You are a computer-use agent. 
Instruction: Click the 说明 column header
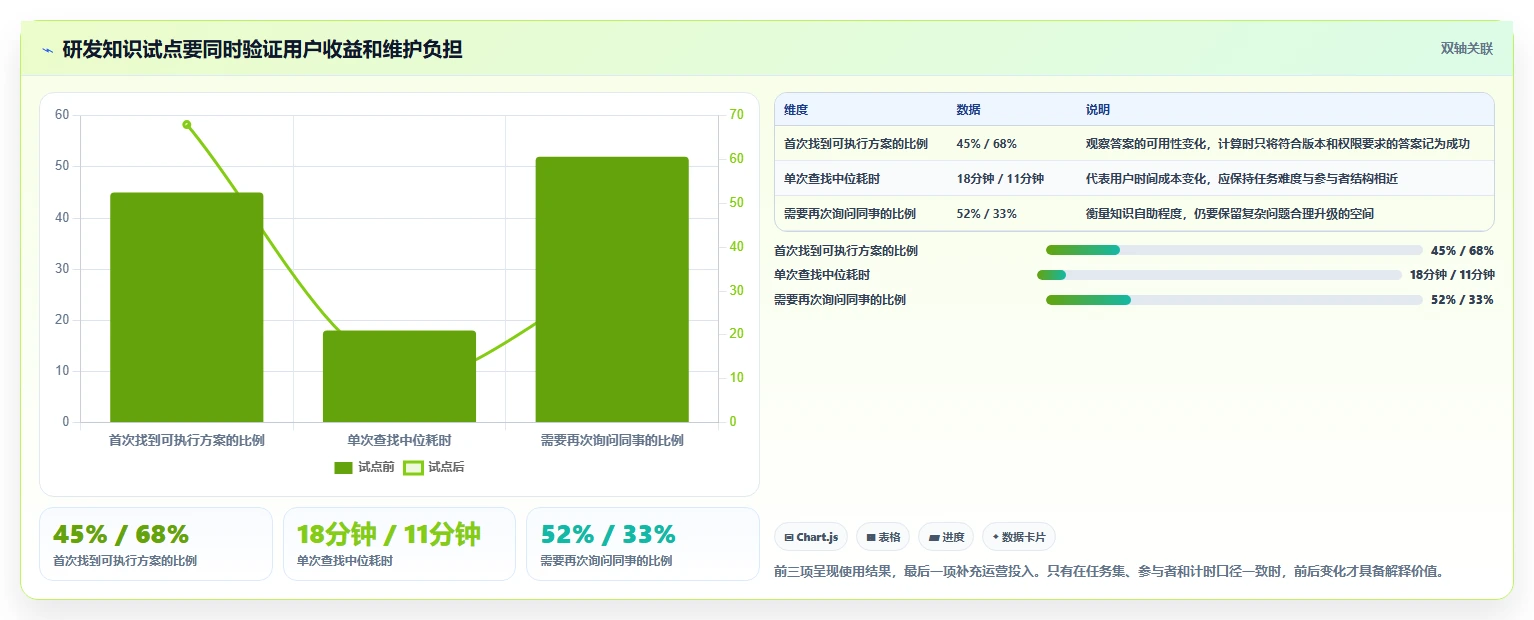pyautogui.click(x=1098, y=110)
